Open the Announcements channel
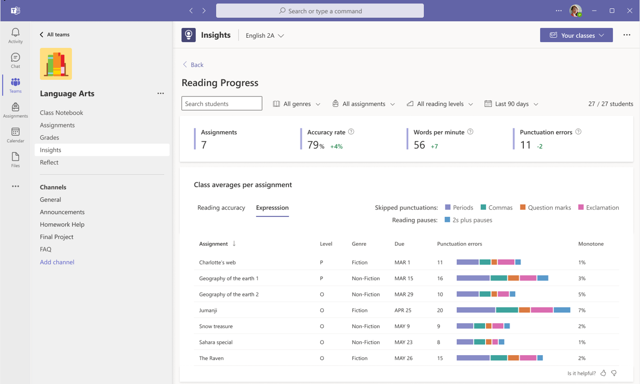 (x=62, y=212)
